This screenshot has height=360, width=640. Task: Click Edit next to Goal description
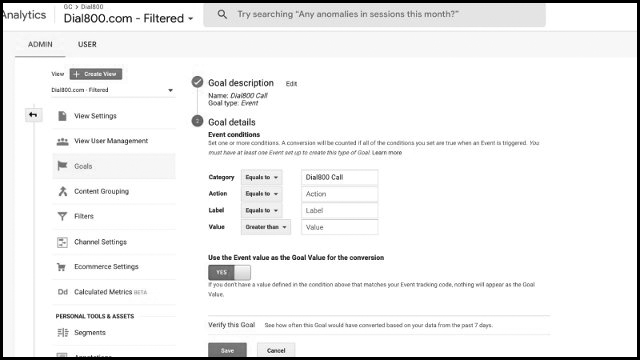click(x=291, y=84)
